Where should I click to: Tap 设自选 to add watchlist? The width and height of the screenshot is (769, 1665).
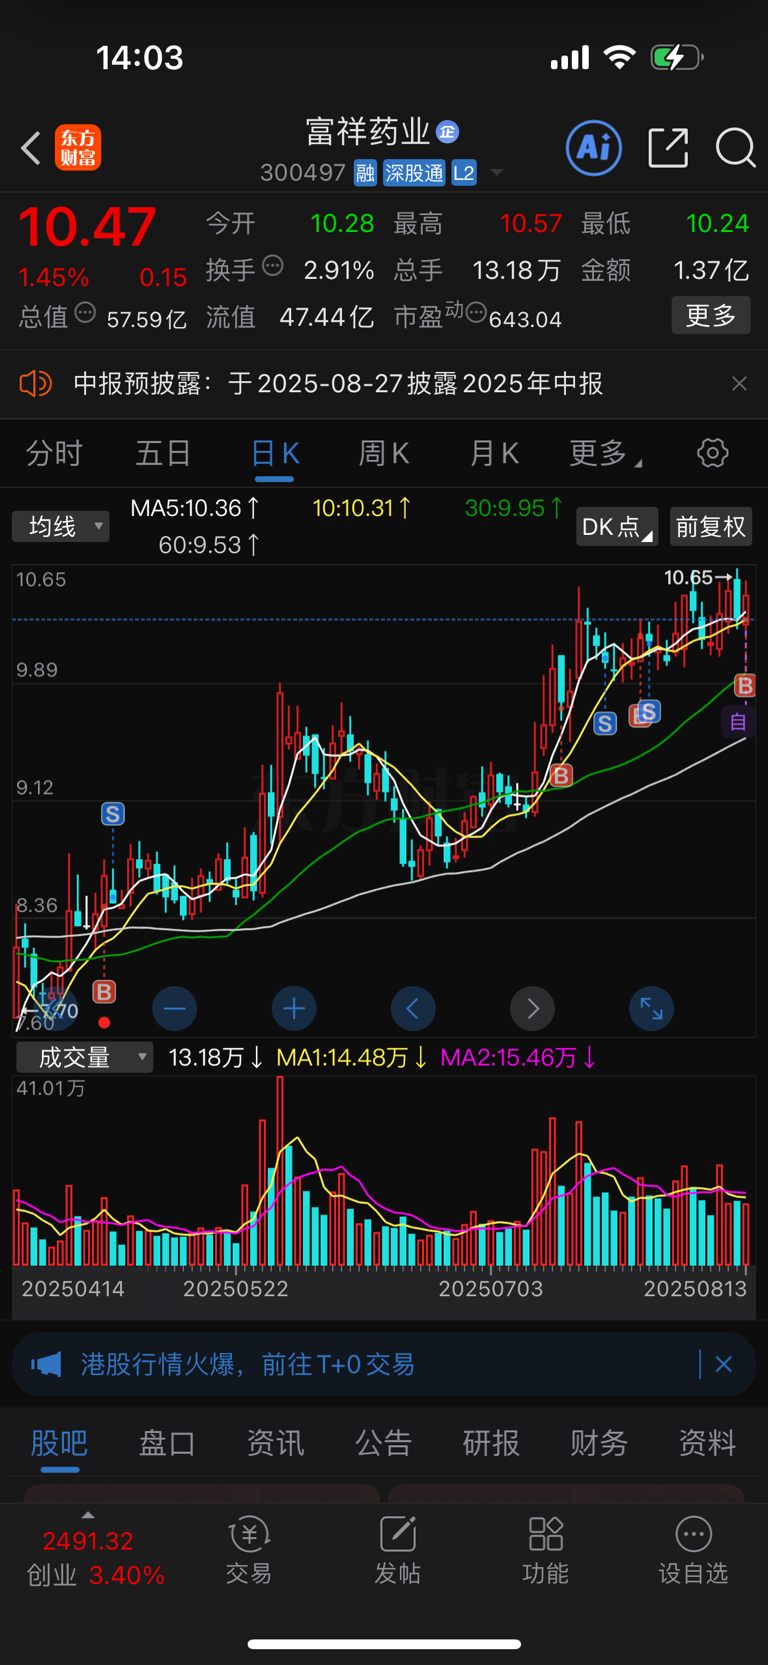[x=693, y=1551]
